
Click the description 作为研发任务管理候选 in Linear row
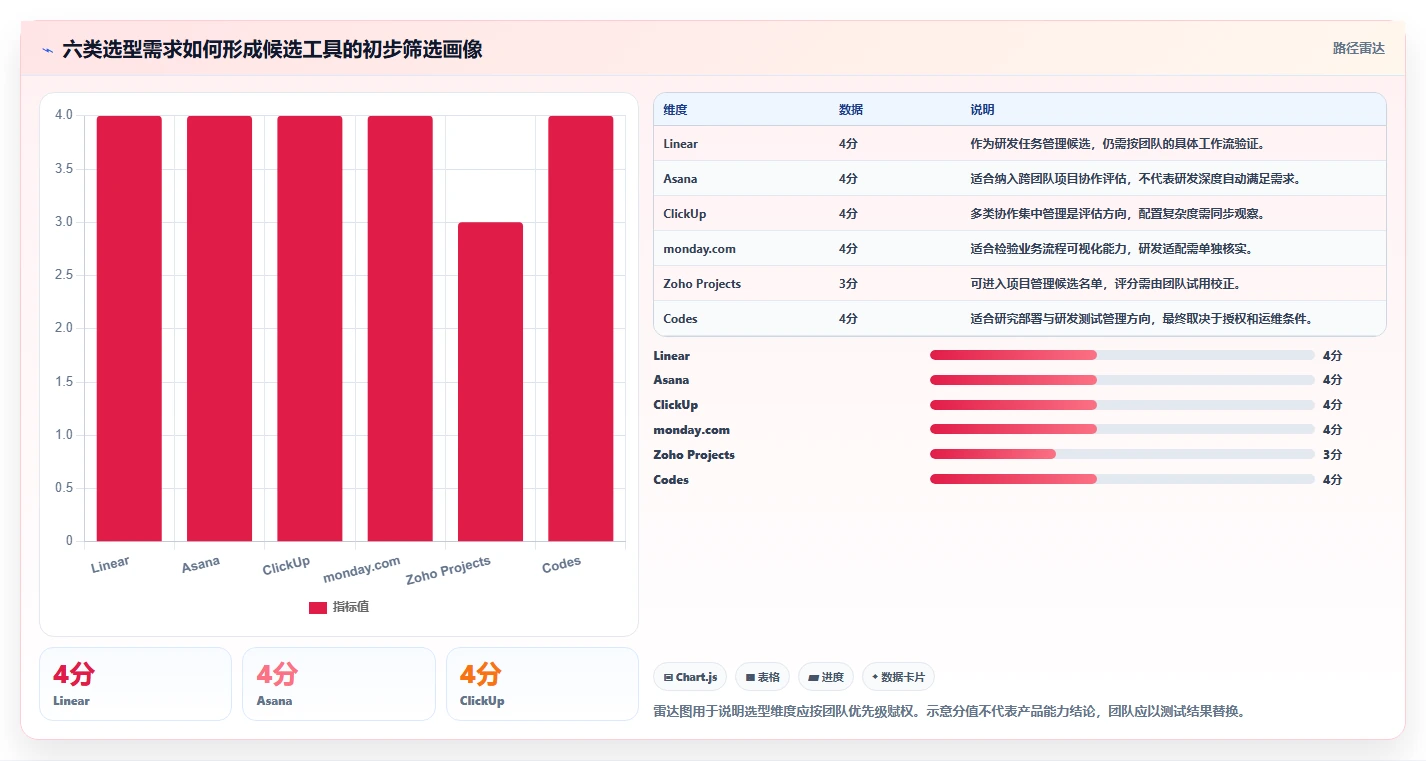(1120, 144)
